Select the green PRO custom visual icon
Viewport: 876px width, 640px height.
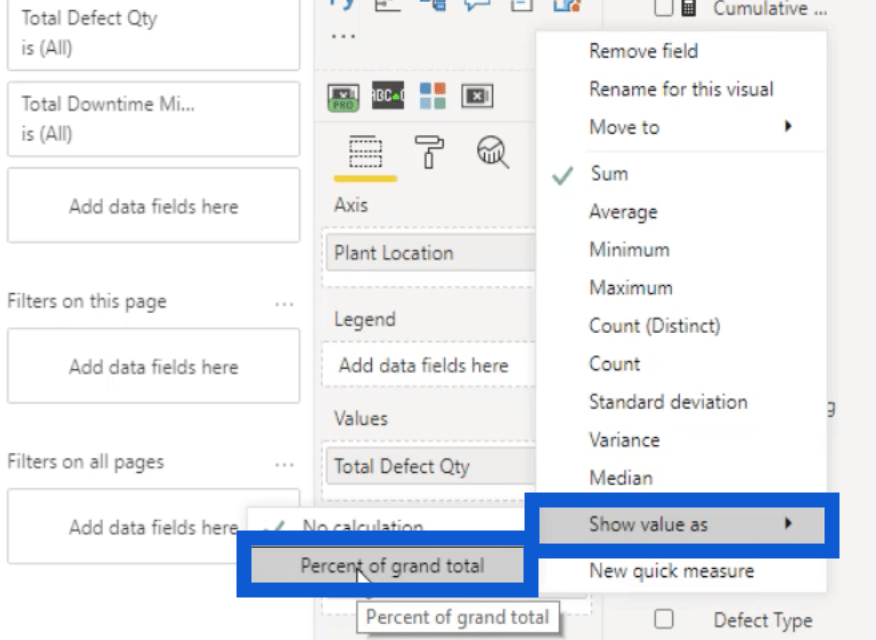click(x=343, y=97)
